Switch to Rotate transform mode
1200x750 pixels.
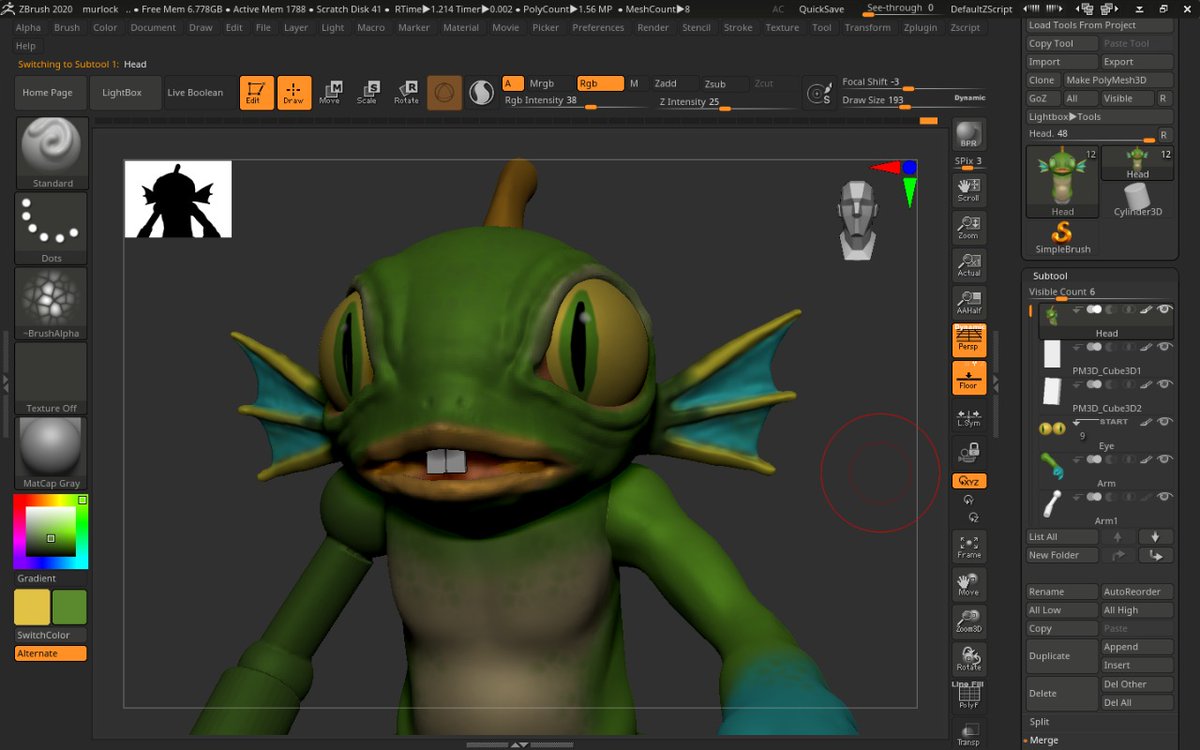click(406, 93)
